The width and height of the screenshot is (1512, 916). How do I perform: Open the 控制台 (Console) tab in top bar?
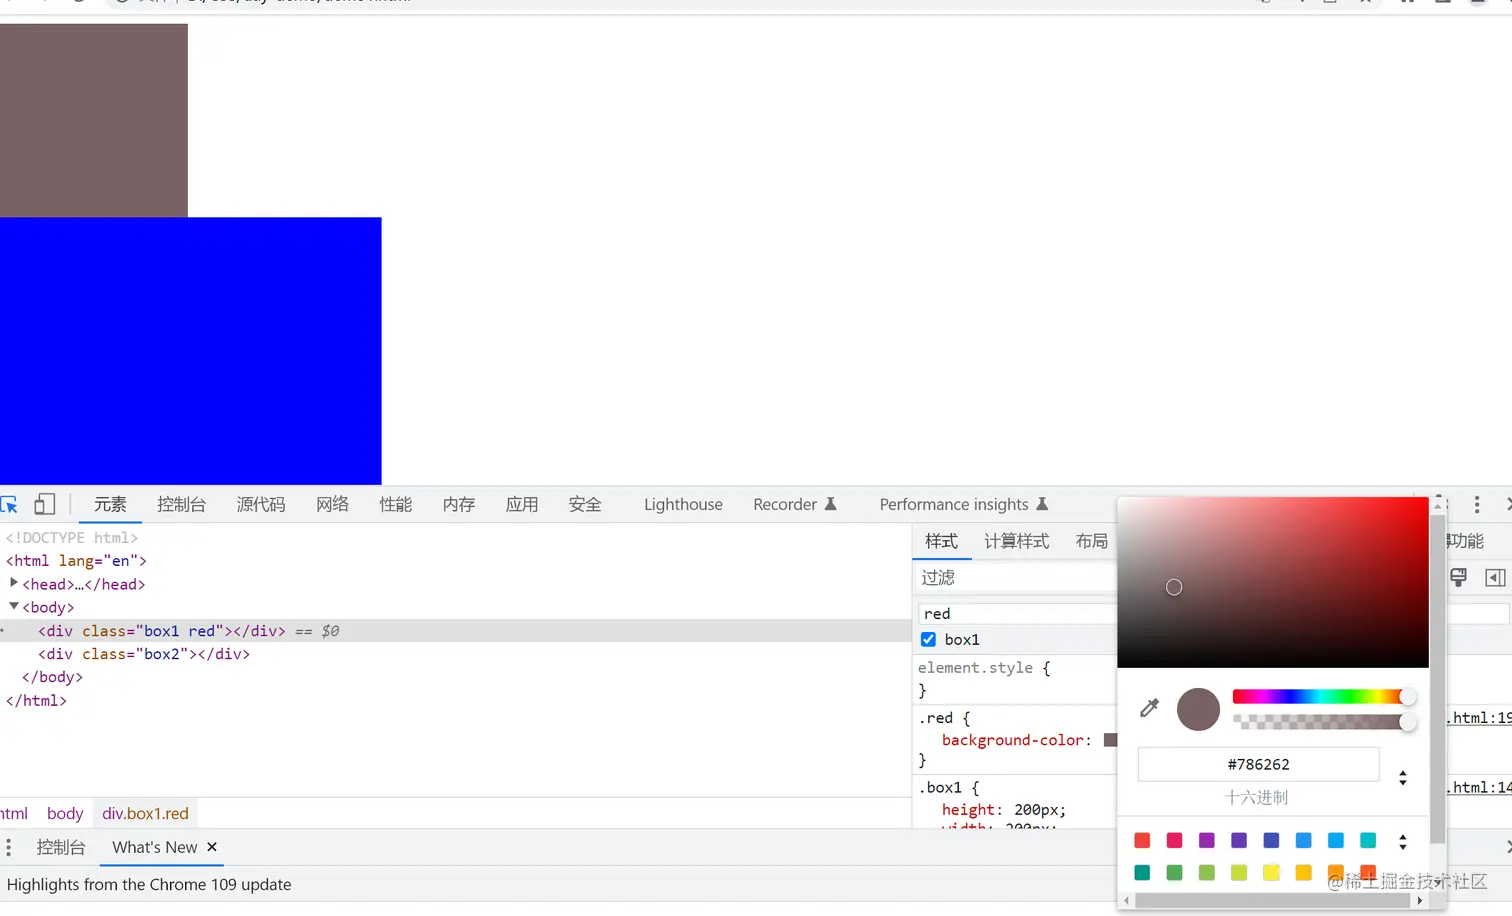(181, 505)
